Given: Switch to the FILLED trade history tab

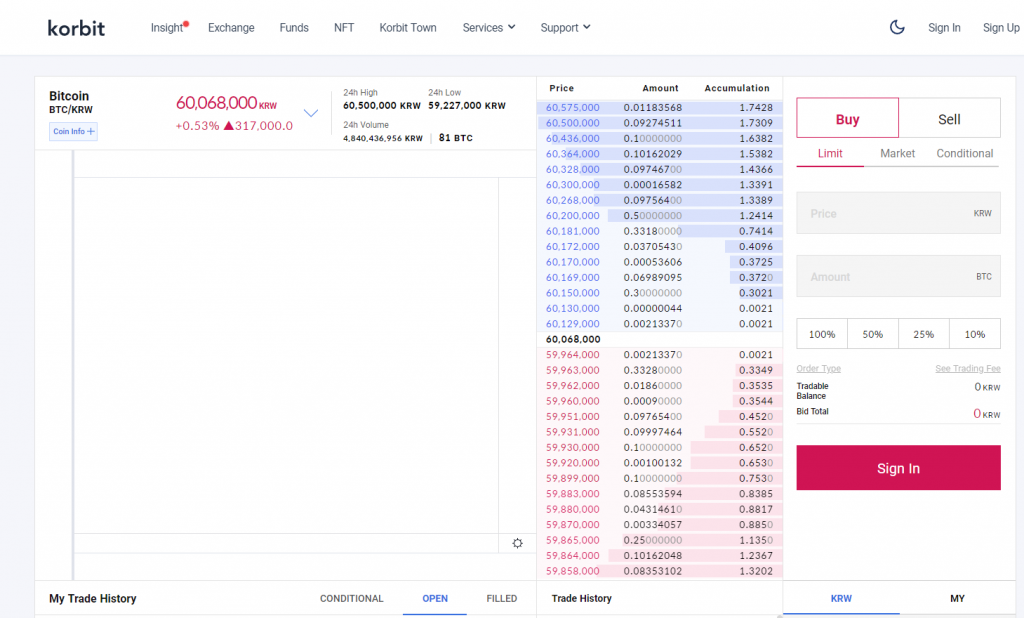Looking at the screenshot, I should [x=502, y=598].
